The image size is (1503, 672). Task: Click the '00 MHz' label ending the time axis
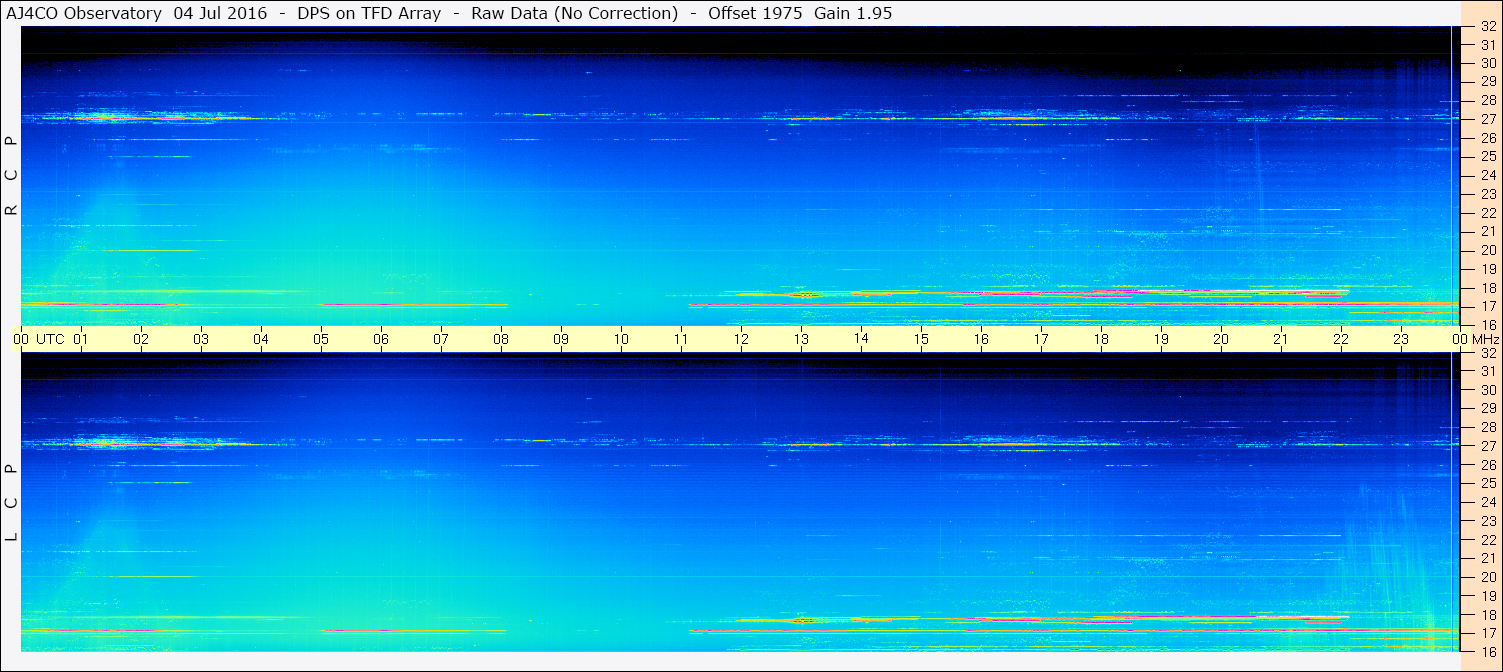[1476, 339]
